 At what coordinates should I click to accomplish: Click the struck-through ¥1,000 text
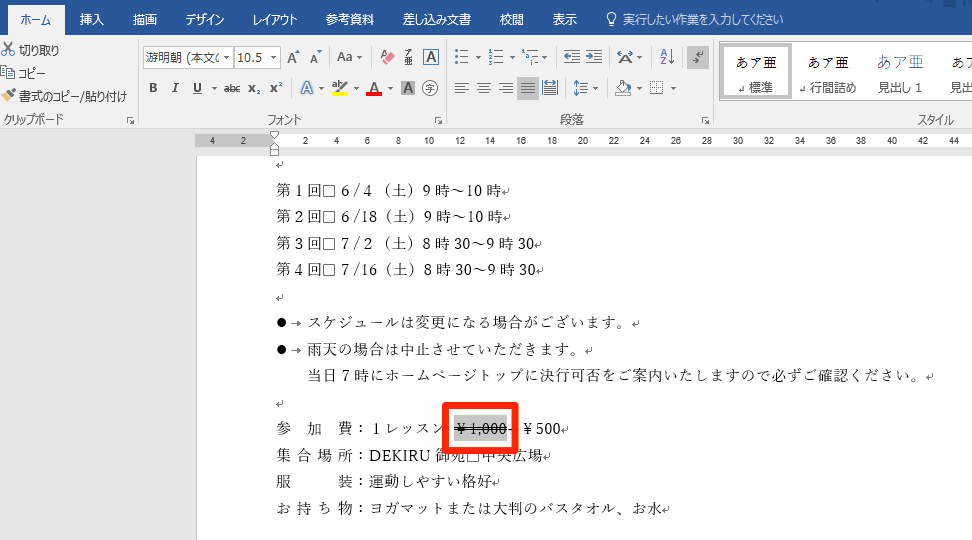tap(481, 428)
